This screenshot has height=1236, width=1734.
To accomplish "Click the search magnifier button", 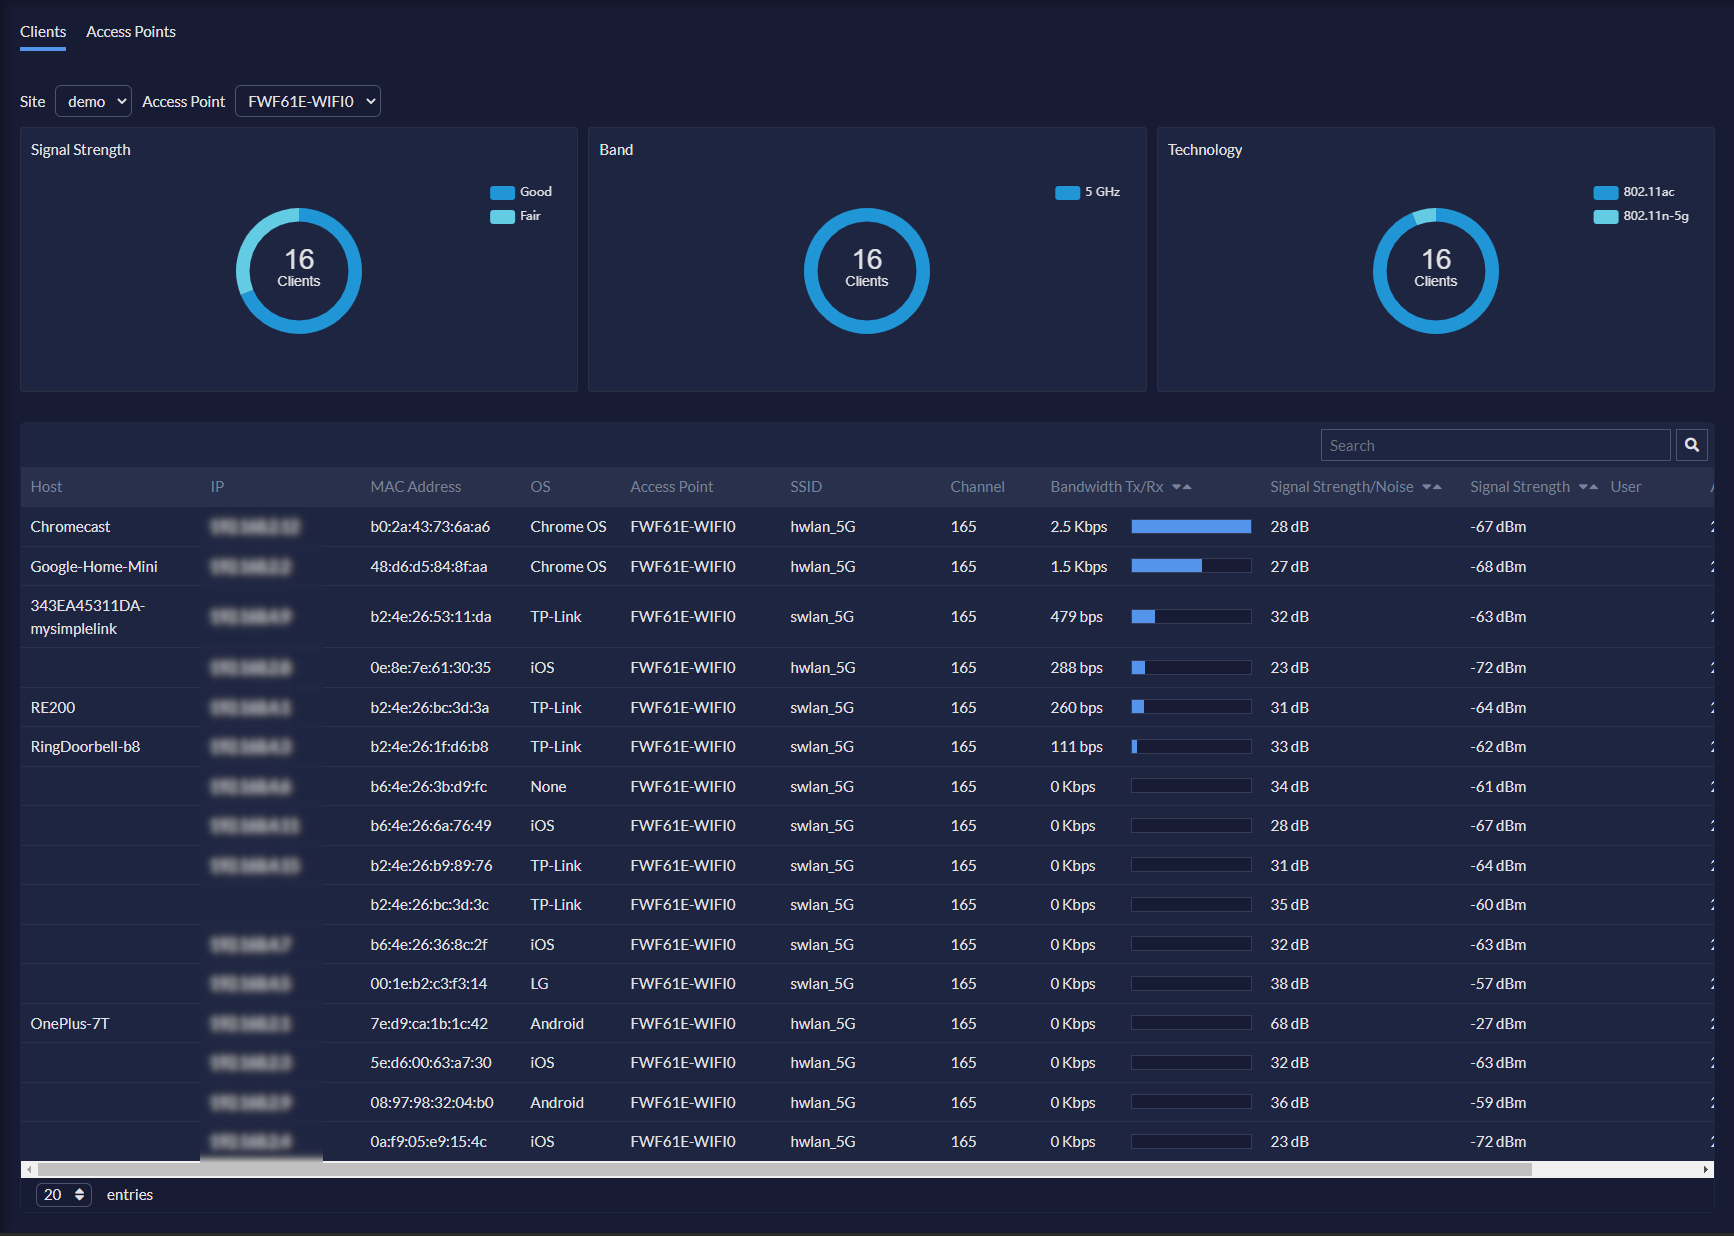I will coord(1692,445).
